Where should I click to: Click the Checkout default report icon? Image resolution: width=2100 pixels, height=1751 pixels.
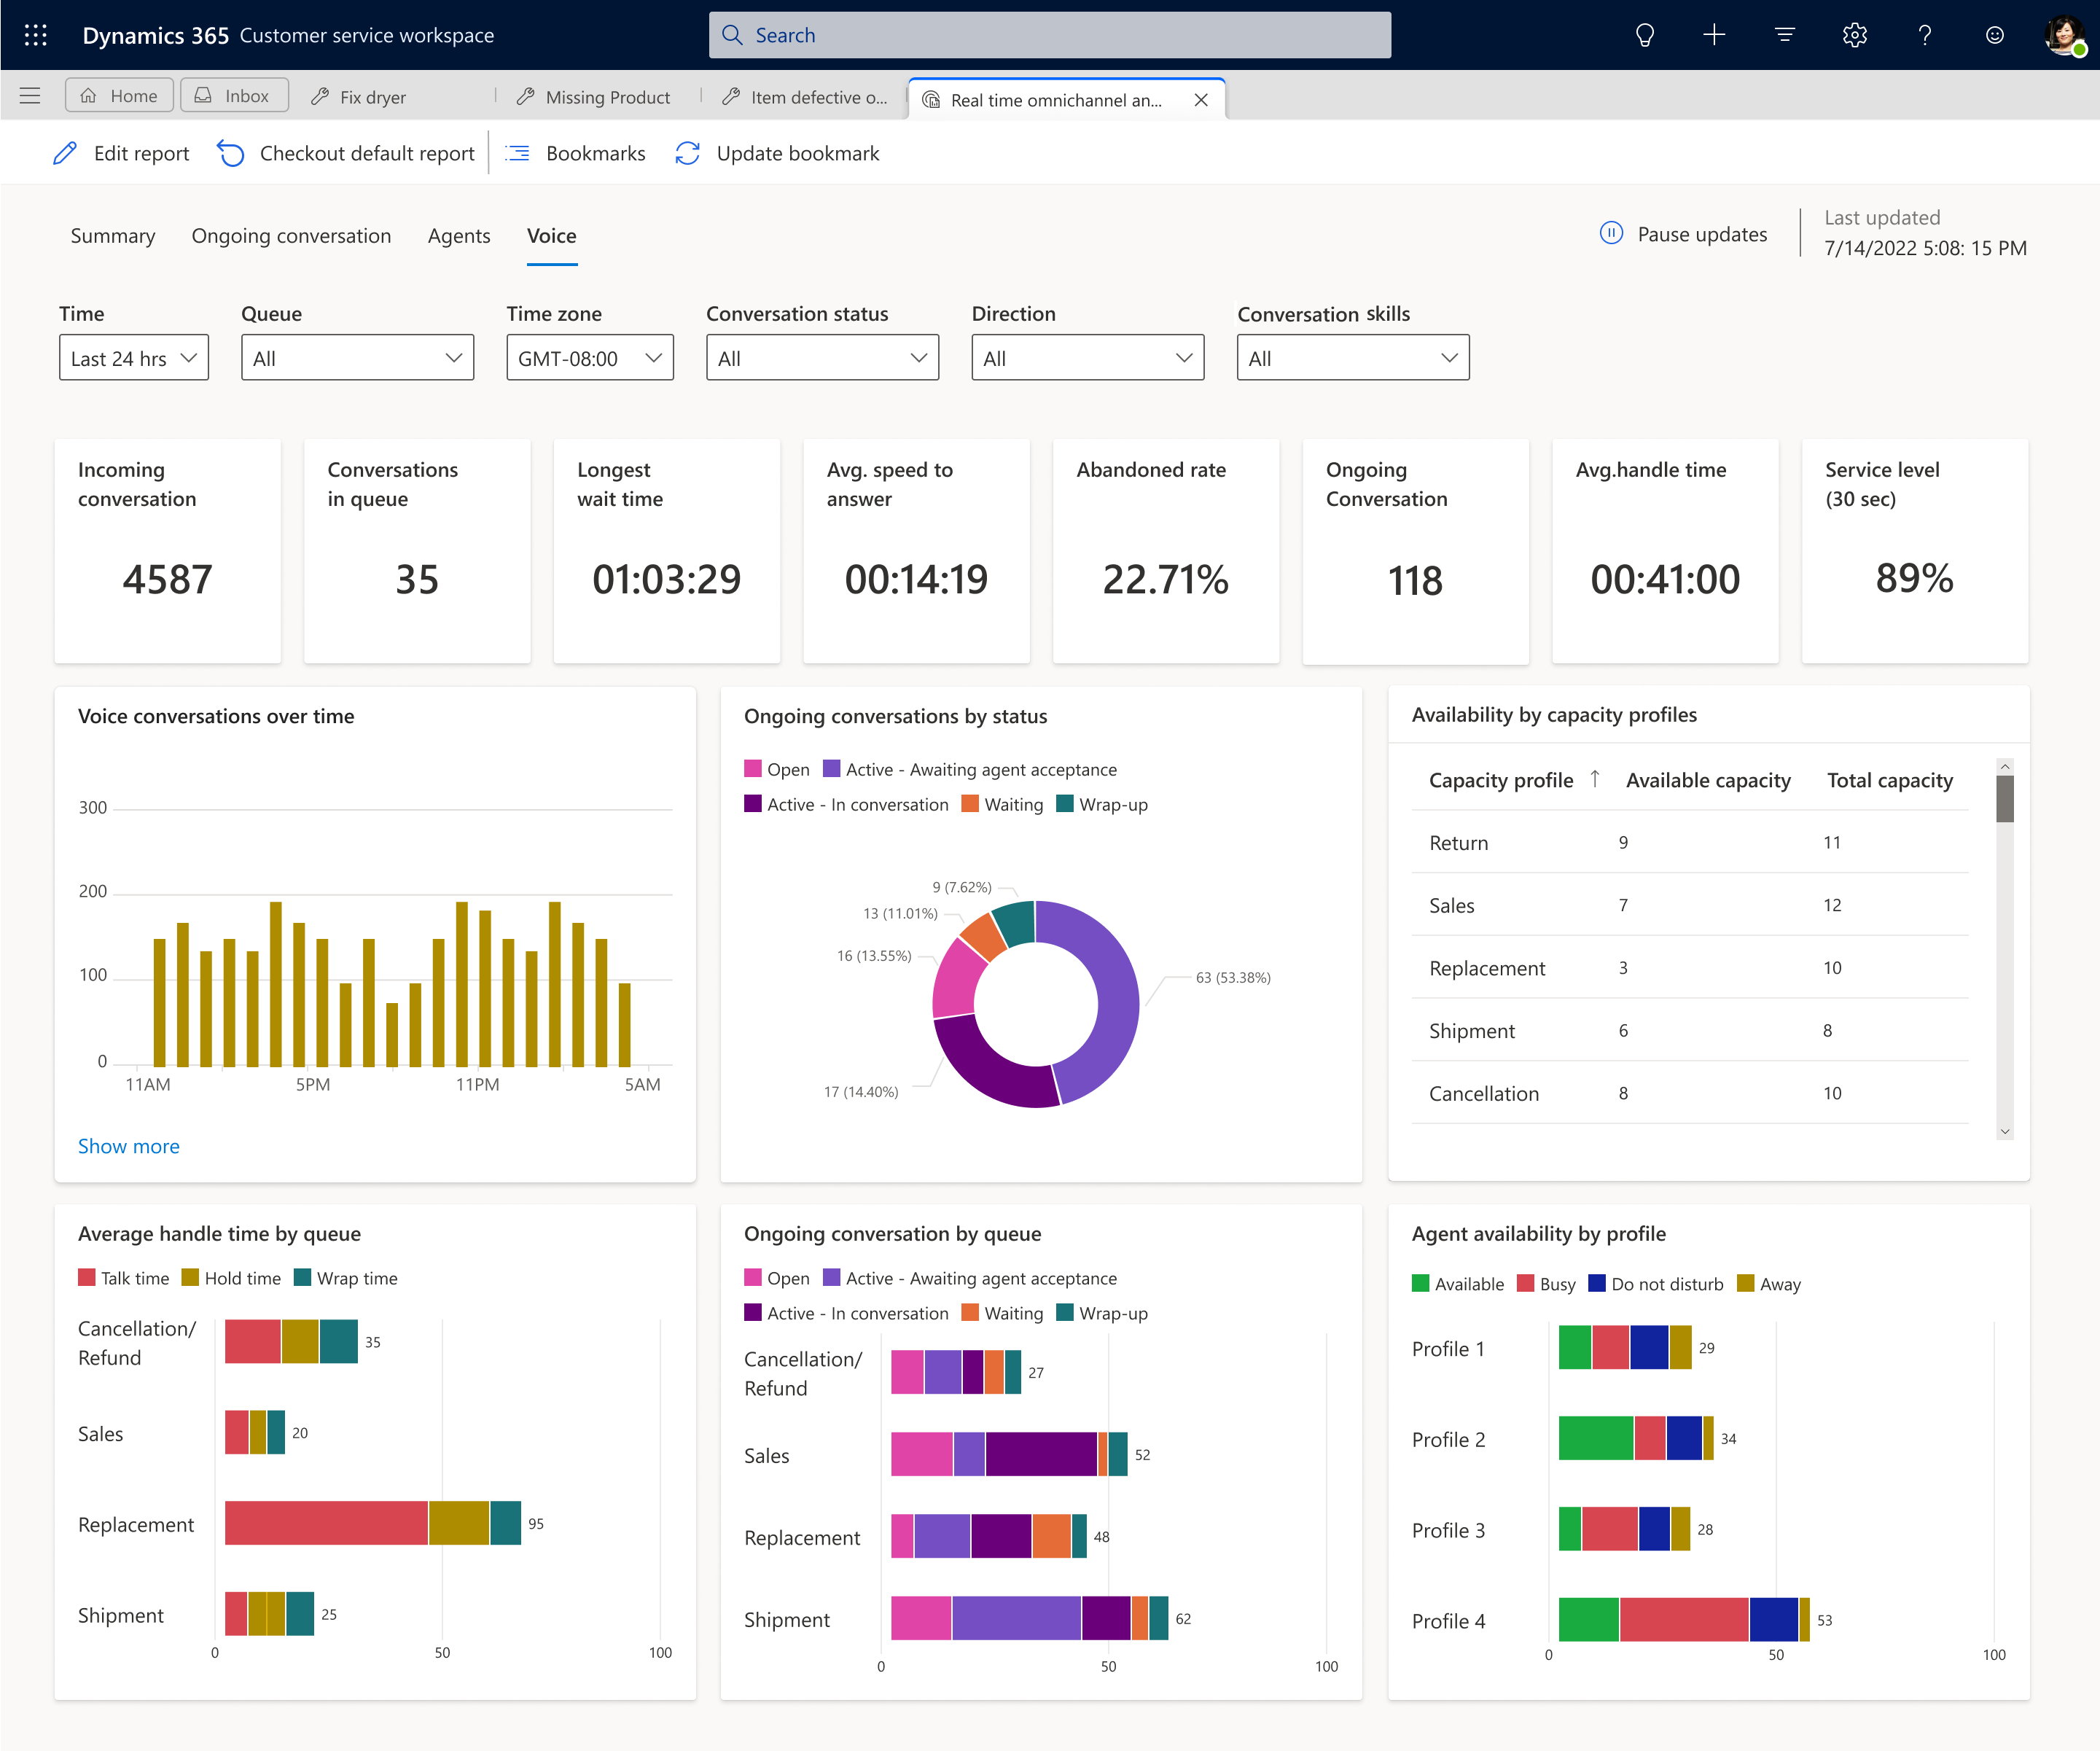tap(232, 155)
